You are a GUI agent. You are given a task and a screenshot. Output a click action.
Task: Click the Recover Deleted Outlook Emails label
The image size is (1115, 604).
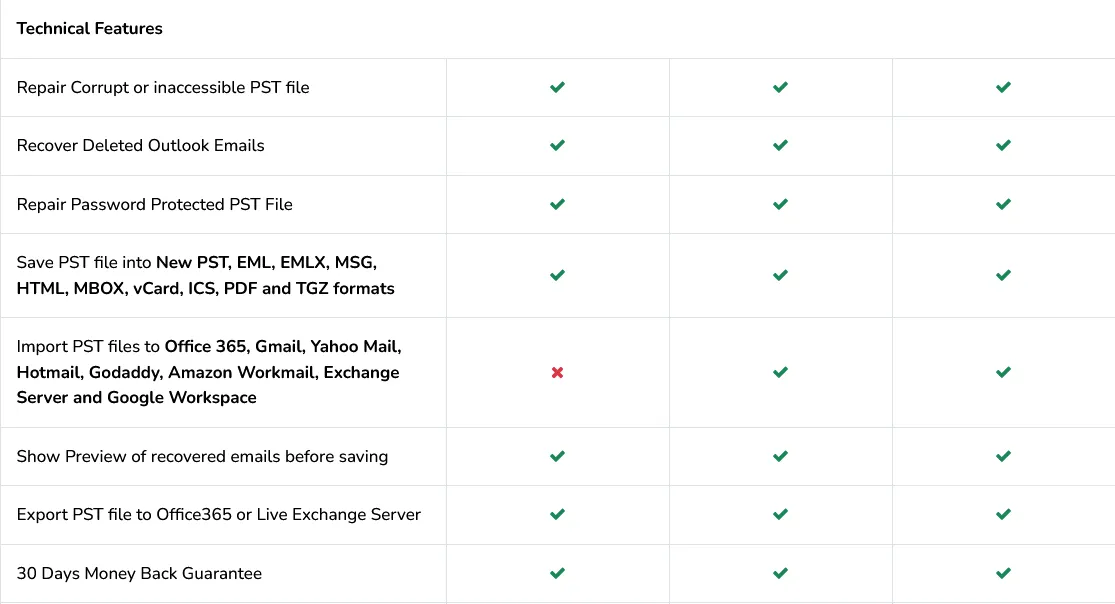[141, 145]
